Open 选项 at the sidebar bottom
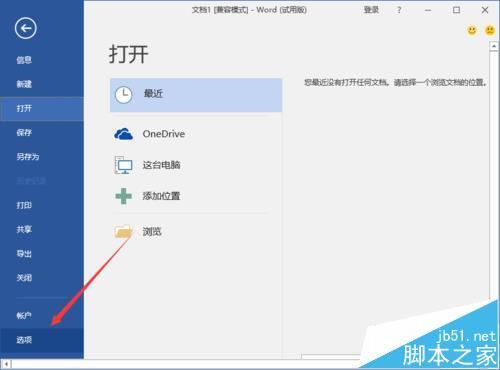The image size is (500, 370). tap(42, 340)
